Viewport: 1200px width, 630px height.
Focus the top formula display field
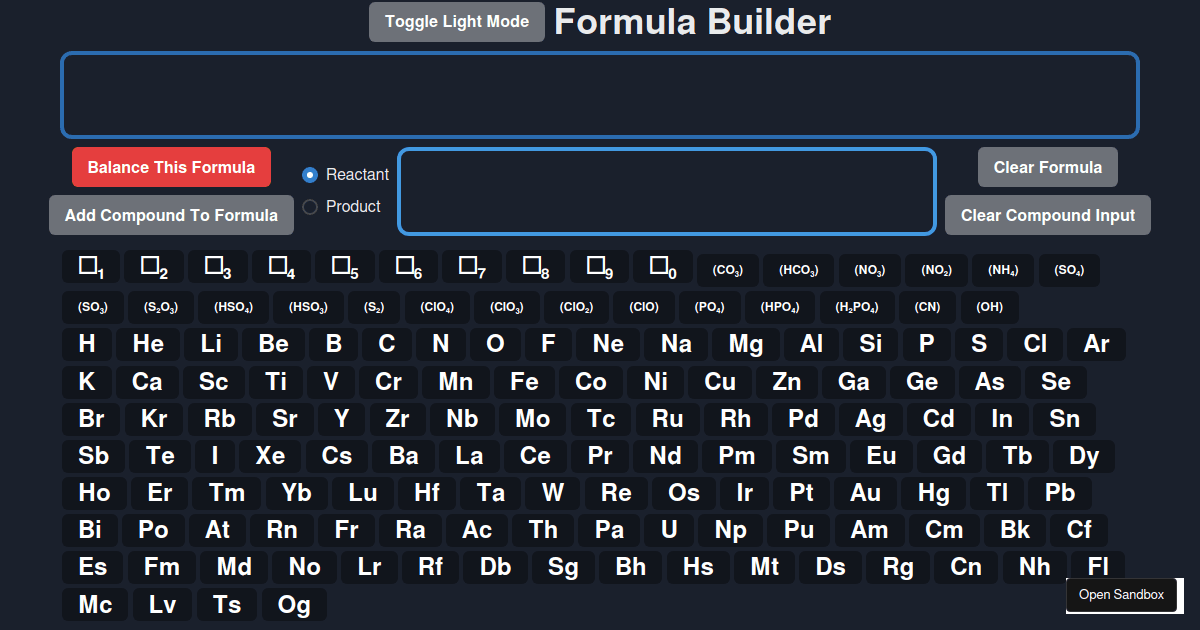tap(600, 95)
